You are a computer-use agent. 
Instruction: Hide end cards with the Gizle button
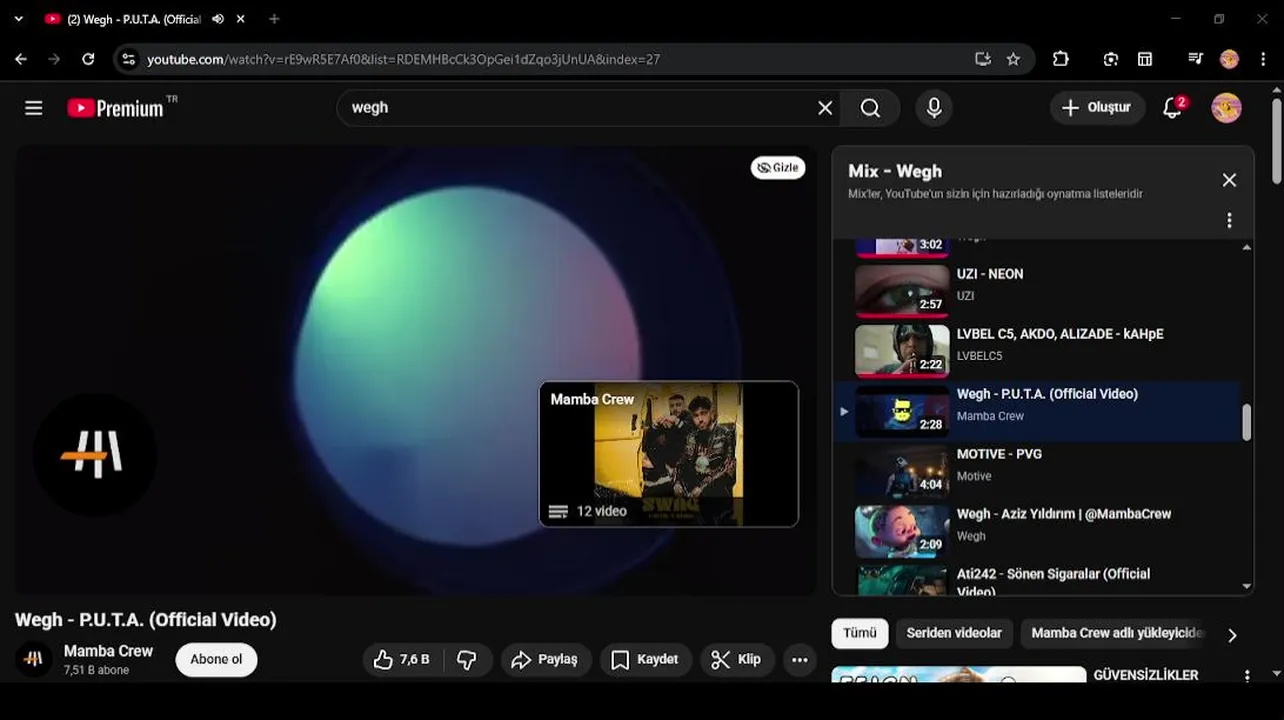pyautogui.click(x=778, y=167)
